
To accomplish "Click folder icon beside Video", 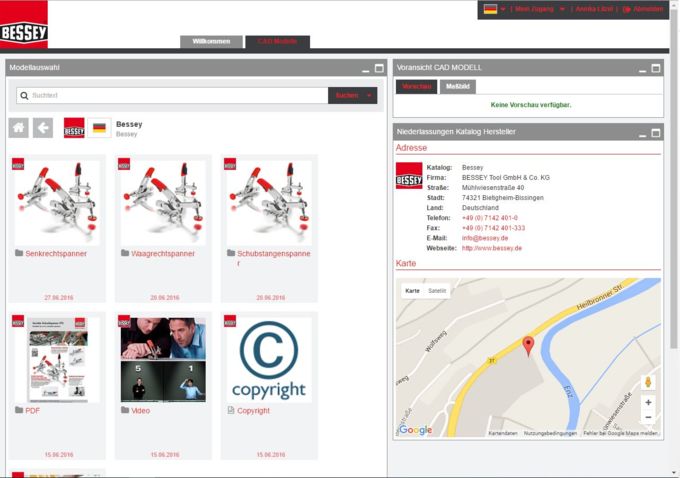I will click(125, 410).
